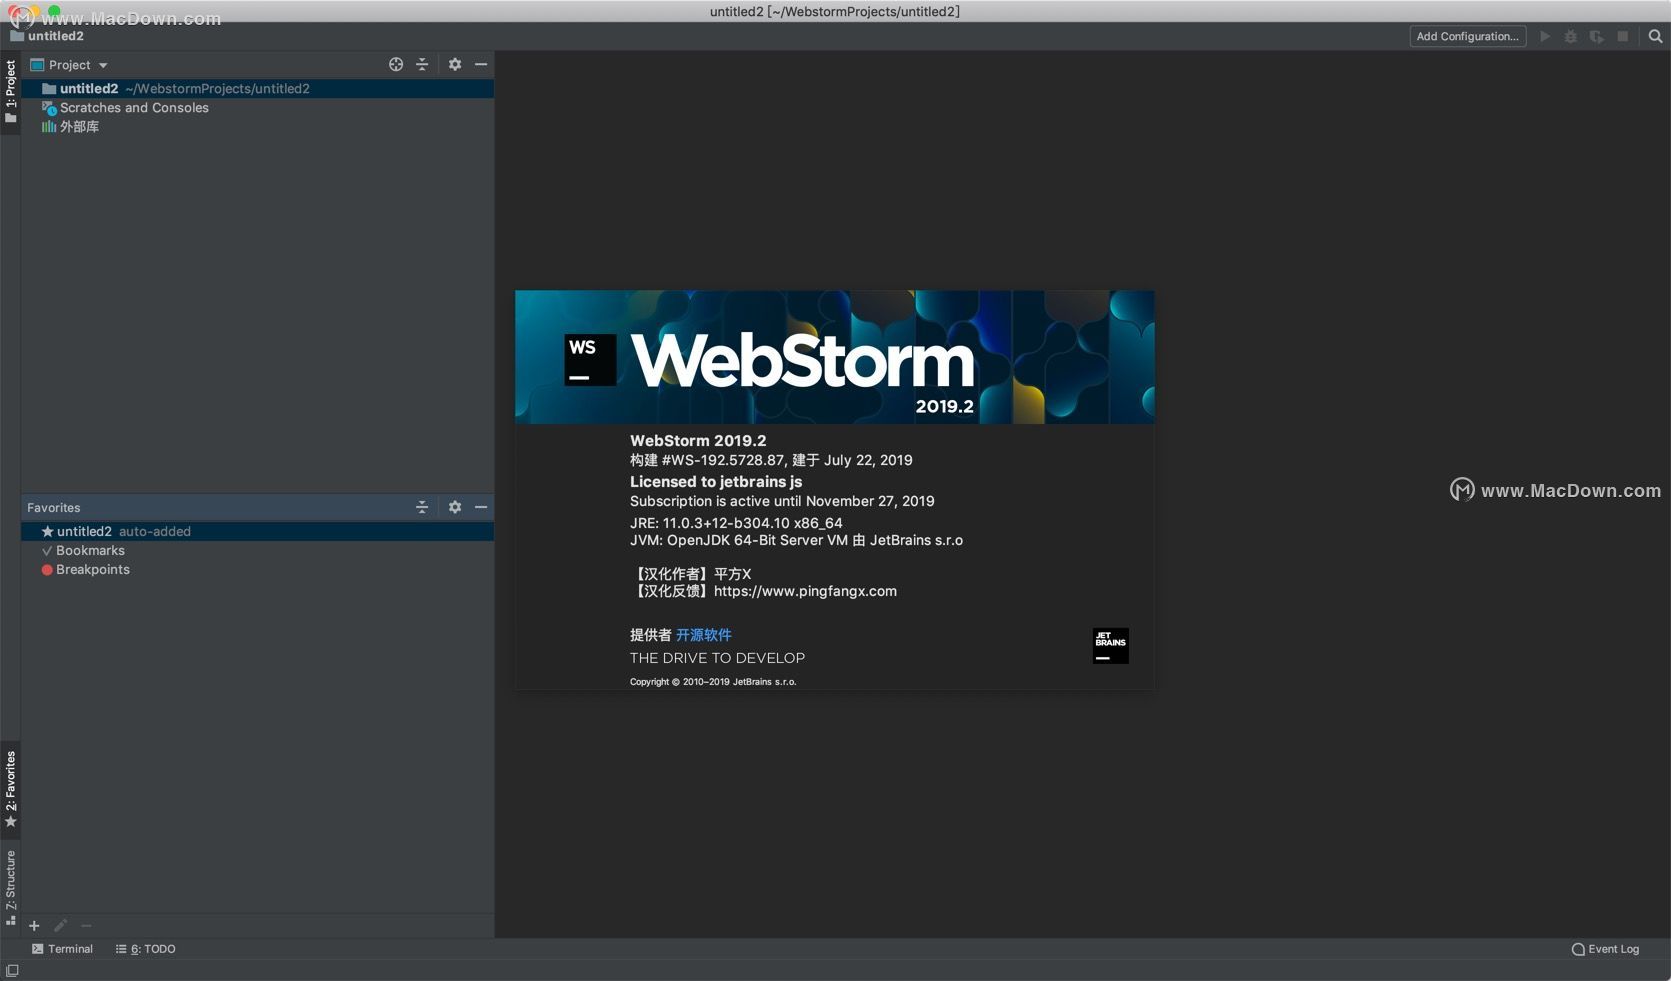
Task: Open the 开源软件 link in About dialog
Action: (704, 635)
